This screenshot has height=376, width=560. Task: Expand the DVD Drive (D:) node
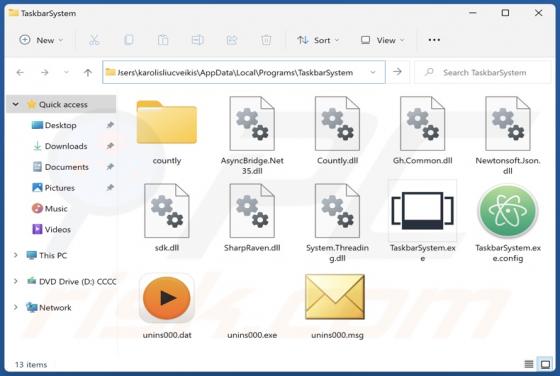[15, 281]
